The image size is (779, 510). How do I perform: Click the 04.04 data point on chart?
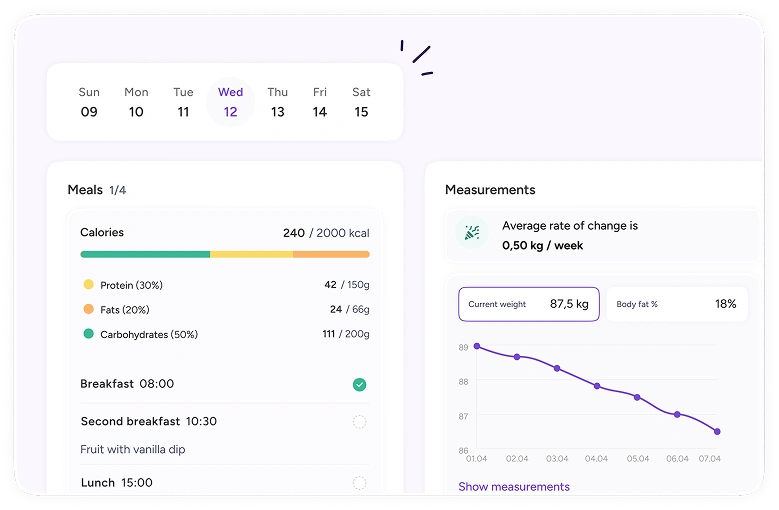(597, 386)
